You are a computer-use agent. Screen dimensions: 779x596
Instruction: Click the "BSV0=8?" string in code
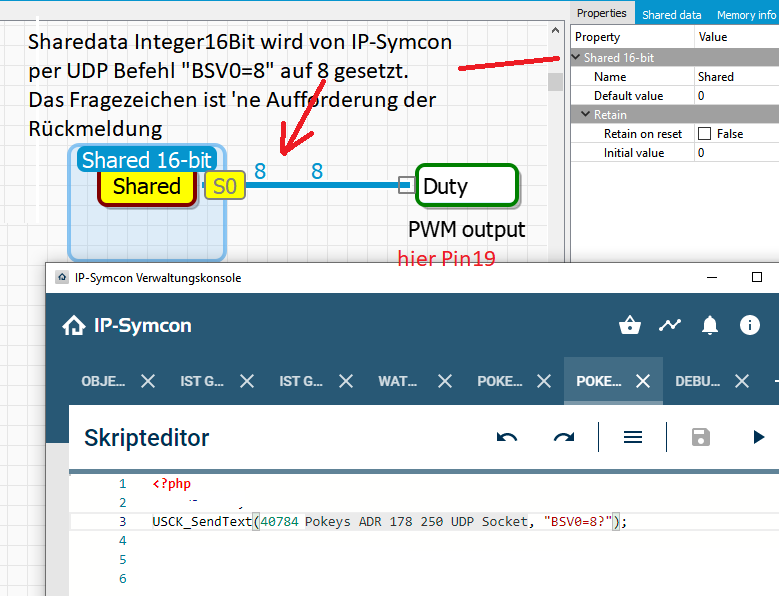coord(578,522)
